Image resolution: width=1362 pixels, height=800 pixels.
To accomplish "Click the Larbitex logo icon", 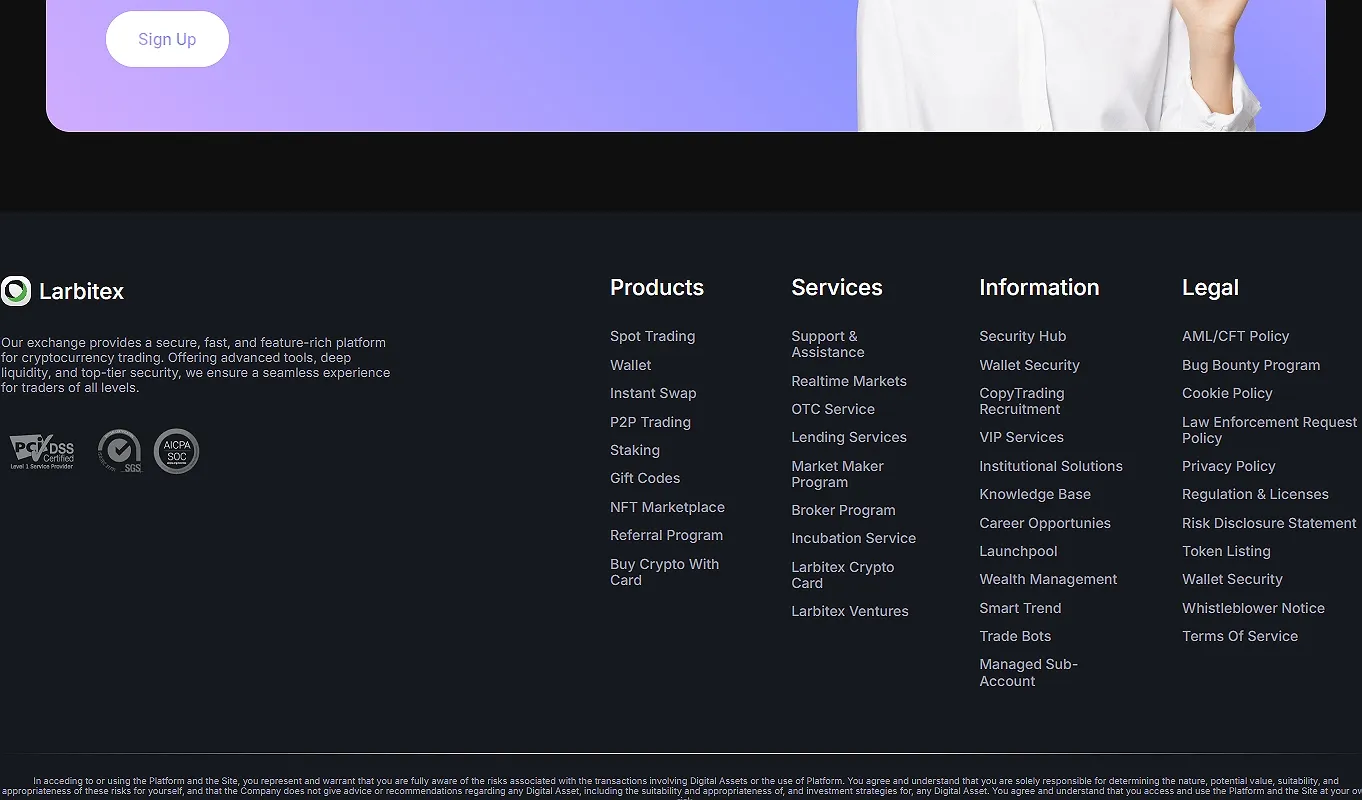I will click(16, 291).
